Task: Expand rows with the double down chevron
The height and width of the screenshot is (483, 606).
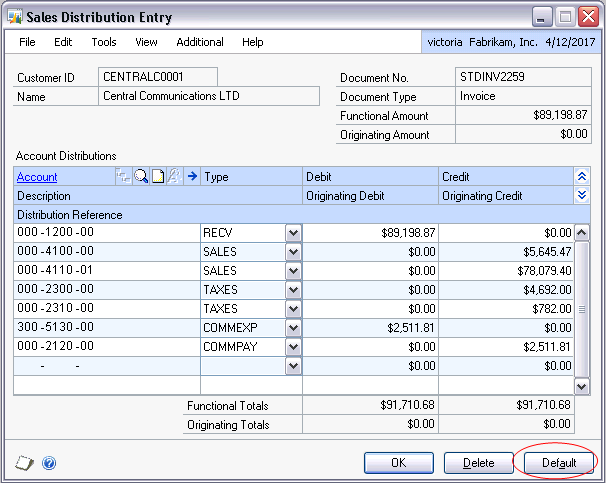Action: 582,196
